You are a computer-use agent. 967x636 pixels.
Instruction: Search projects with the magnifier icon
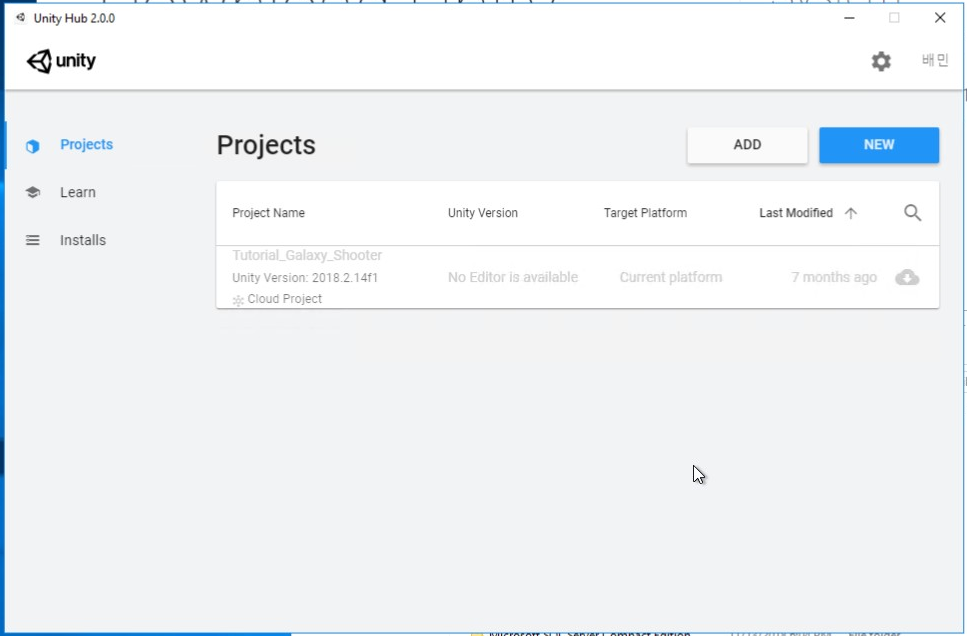[x=913, y=213]
